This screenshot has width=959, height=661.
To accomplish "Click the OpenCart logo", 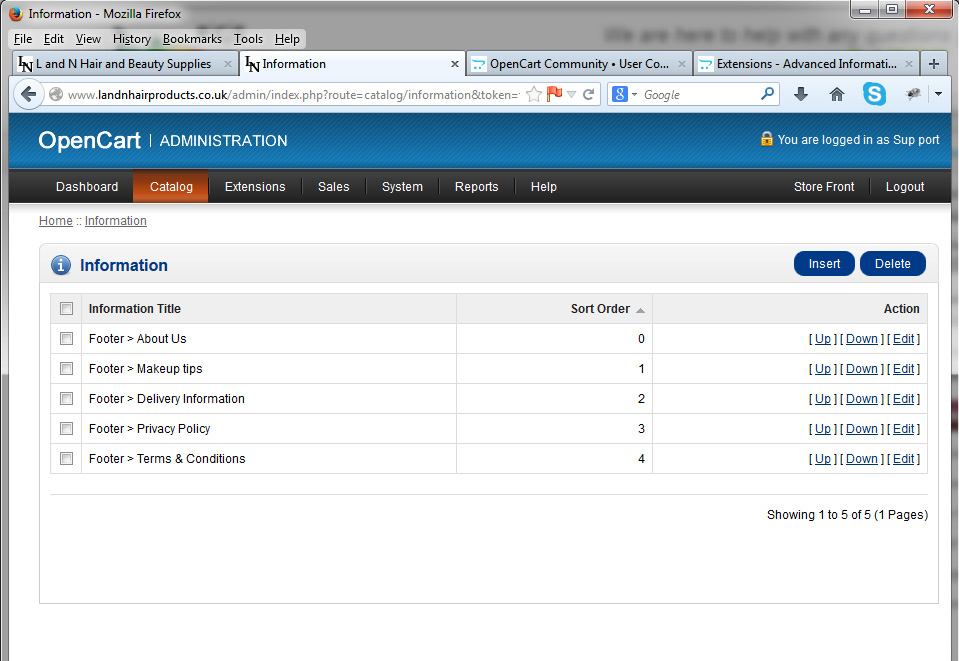I will (89, 141).
